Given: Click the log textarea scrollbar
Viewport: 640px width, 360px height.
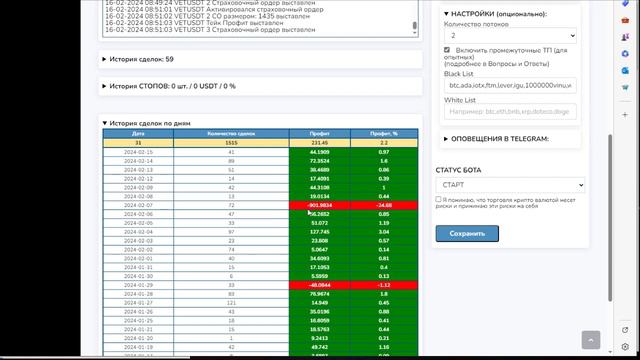Looking at the screenshot, I should coord(415,25).
